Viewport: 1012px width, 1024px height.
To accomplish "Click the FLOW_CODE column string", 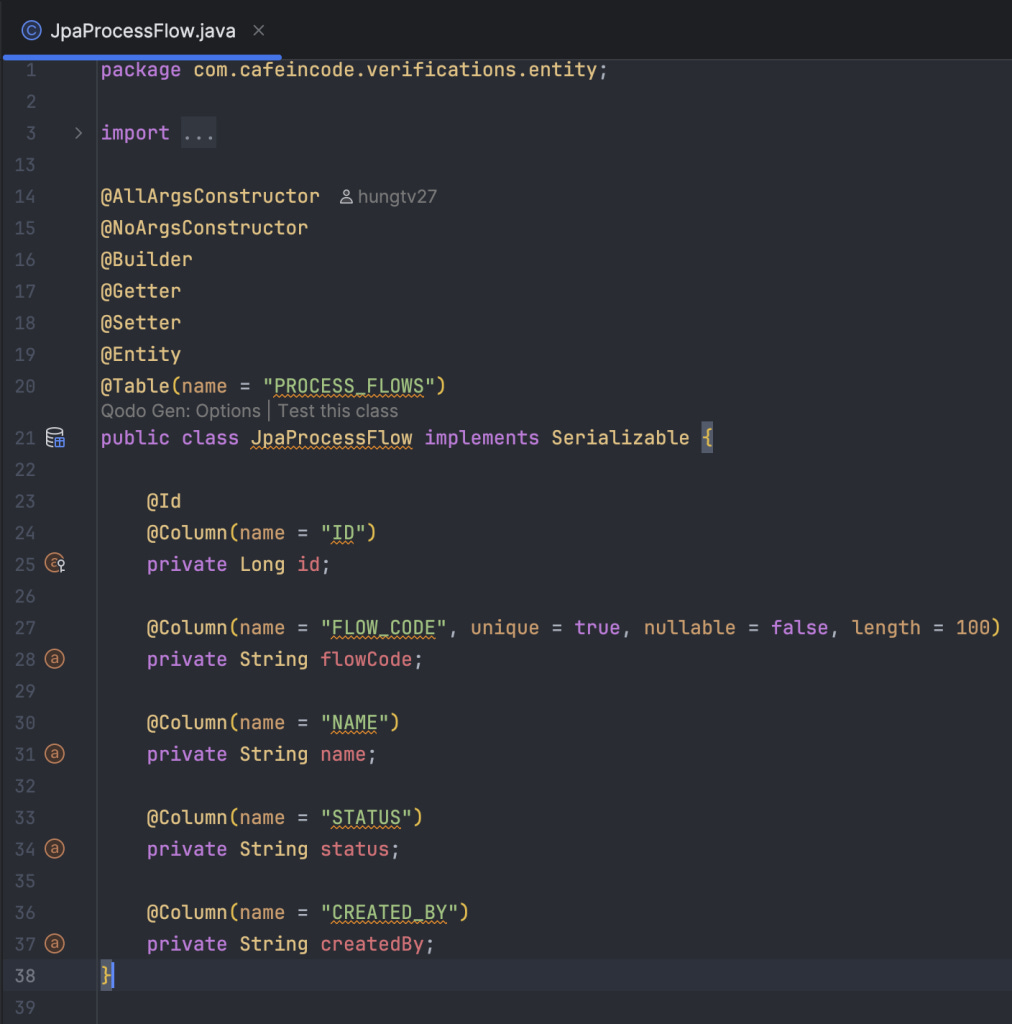I will pos(383,628).
